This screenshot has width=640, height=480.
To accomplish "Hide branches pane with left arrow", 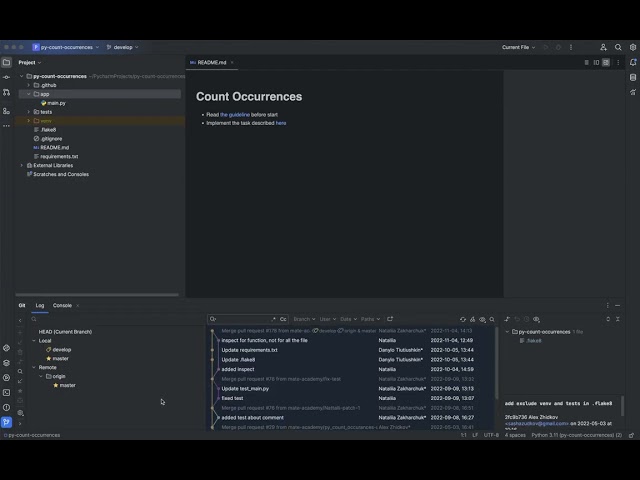I will [x=20, y=320].
